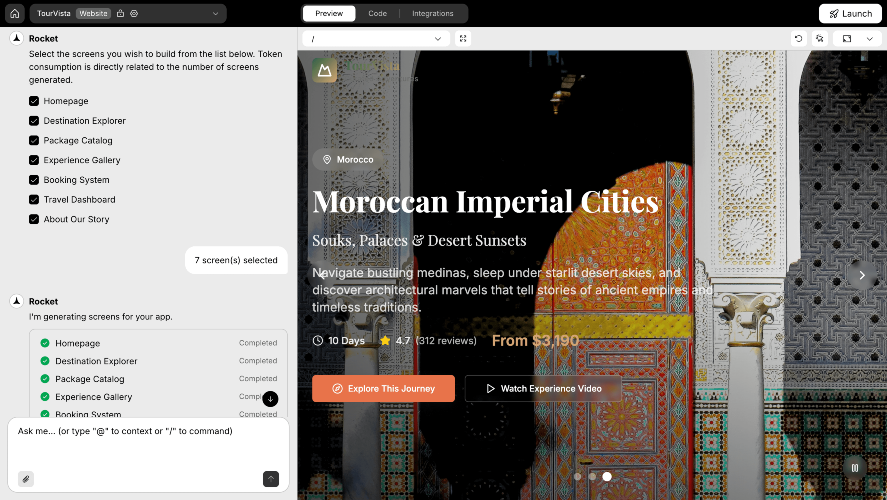887x500 pixels.
Task: Click the '7 screen(s) selected' message
Action: click(236, 260)
